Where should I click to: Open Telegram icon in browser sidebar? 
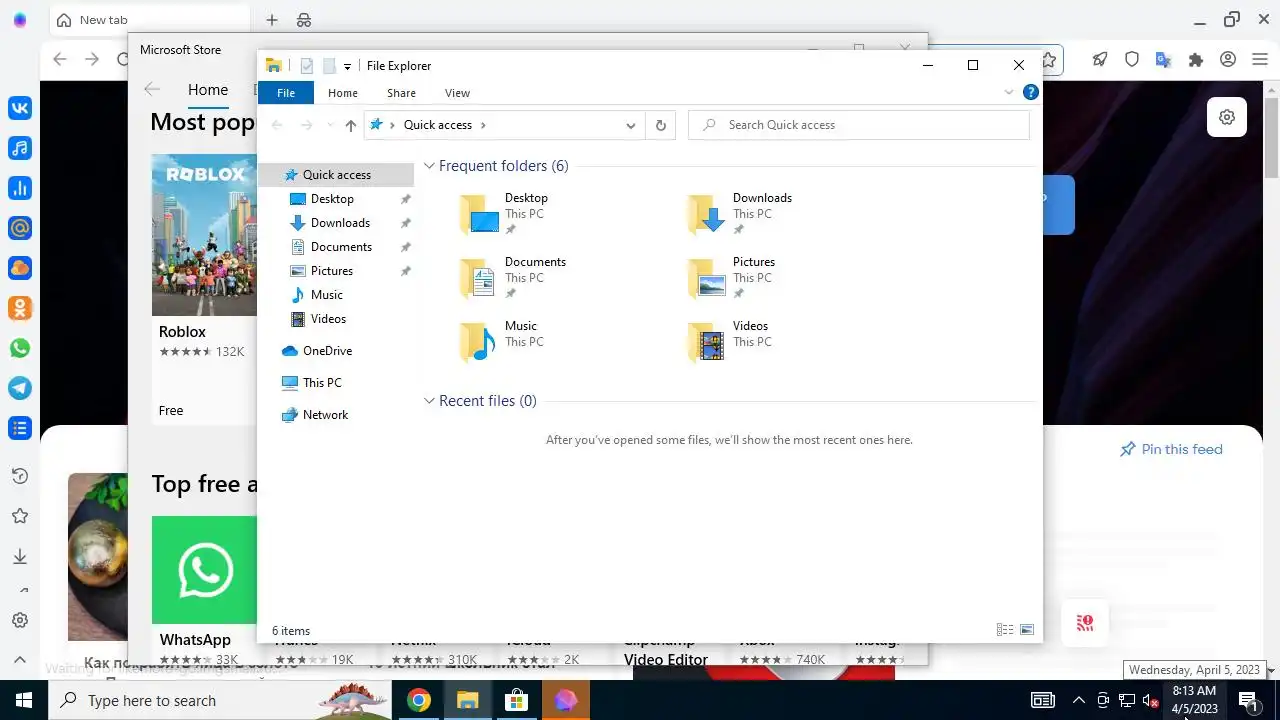coord(20,388)
